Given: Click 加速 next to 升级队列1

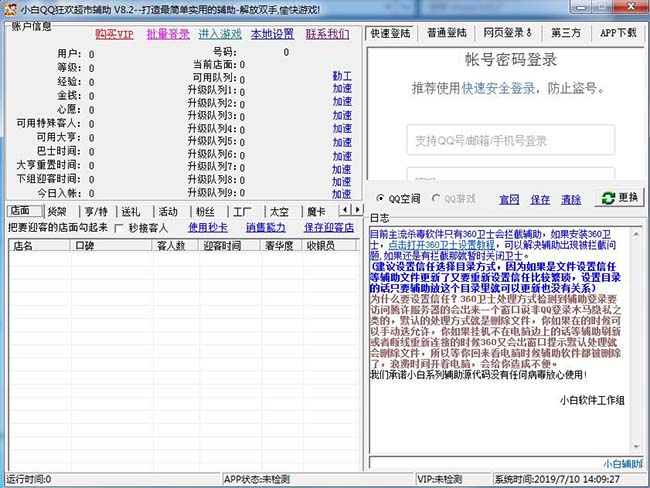Looking at the screenshot, I should tap(342, 88).
